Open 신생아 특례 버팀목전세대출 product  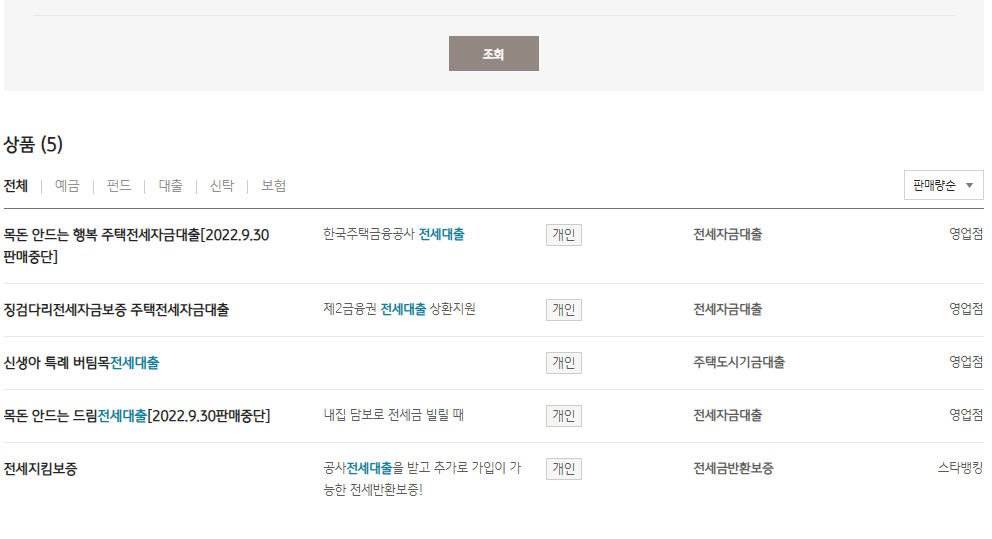pyautogui.click(x=81, y=363)
